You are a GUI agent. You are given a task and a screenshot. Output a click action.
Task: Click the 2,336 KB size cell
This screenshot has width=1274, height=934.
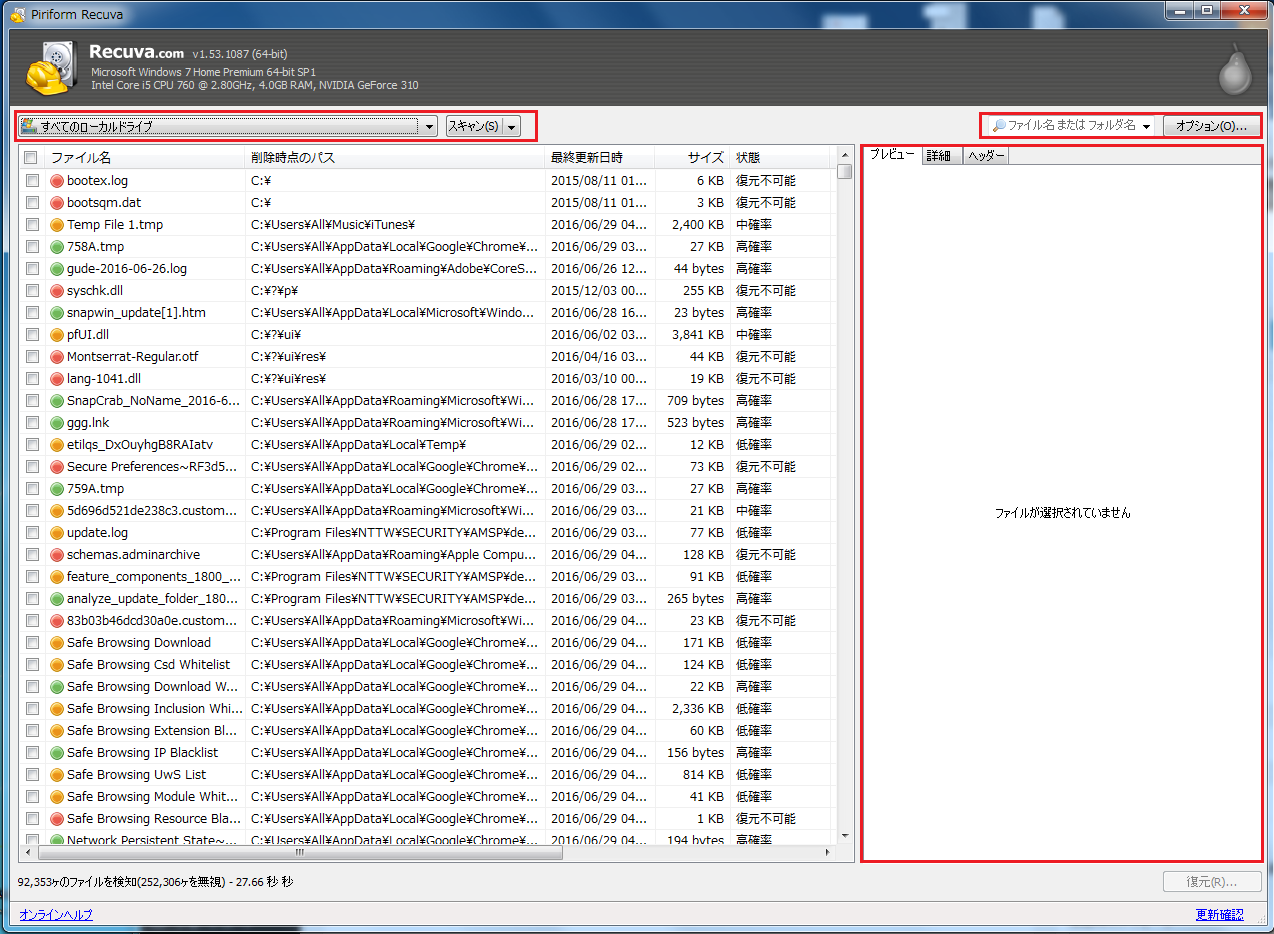pos(698,709)
